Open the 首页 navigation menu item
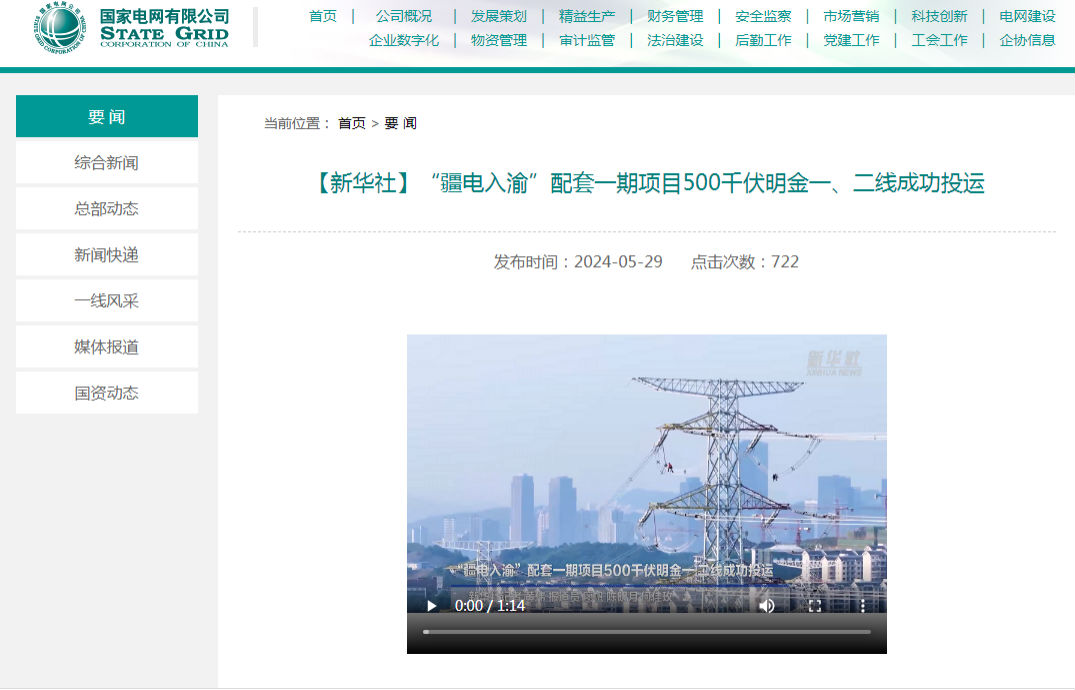The height and width of the screenshot is (690, 1075). point(323,16)
